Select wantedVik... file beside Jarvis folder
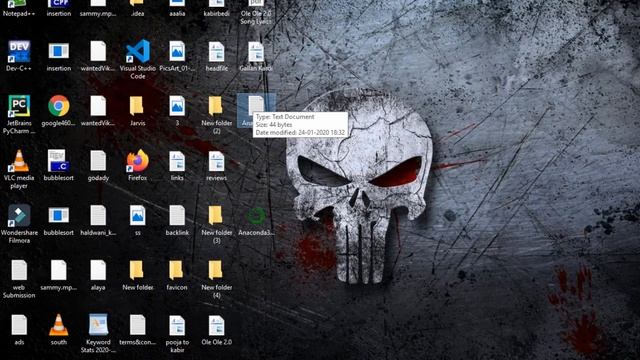This screenshot has width=640, height=360. pos(98,111)
